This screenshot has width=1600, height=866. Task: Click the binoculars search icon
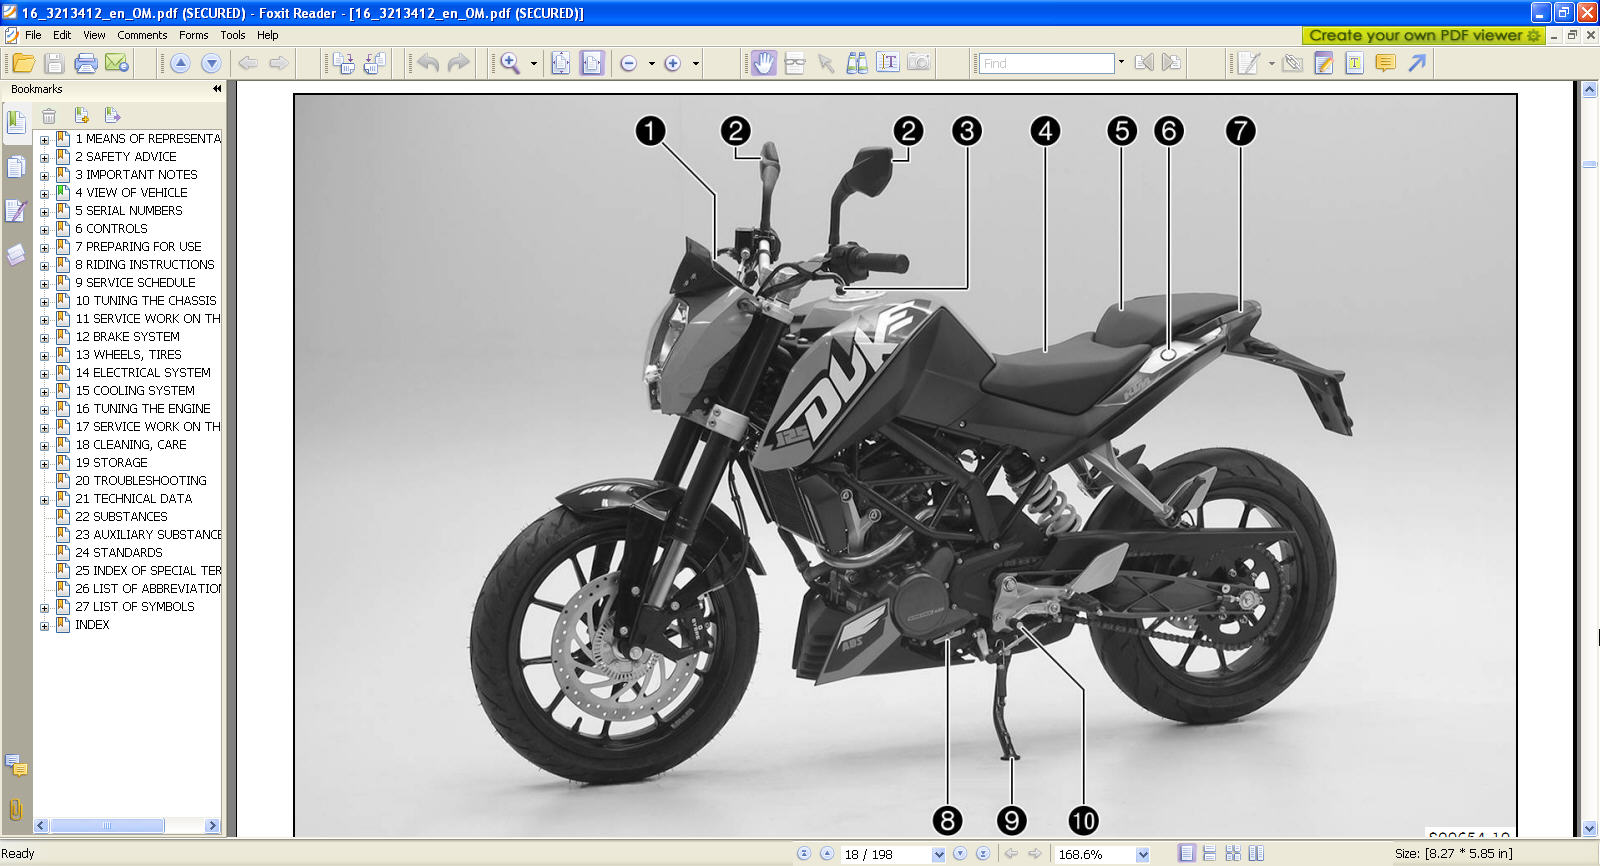857,63
